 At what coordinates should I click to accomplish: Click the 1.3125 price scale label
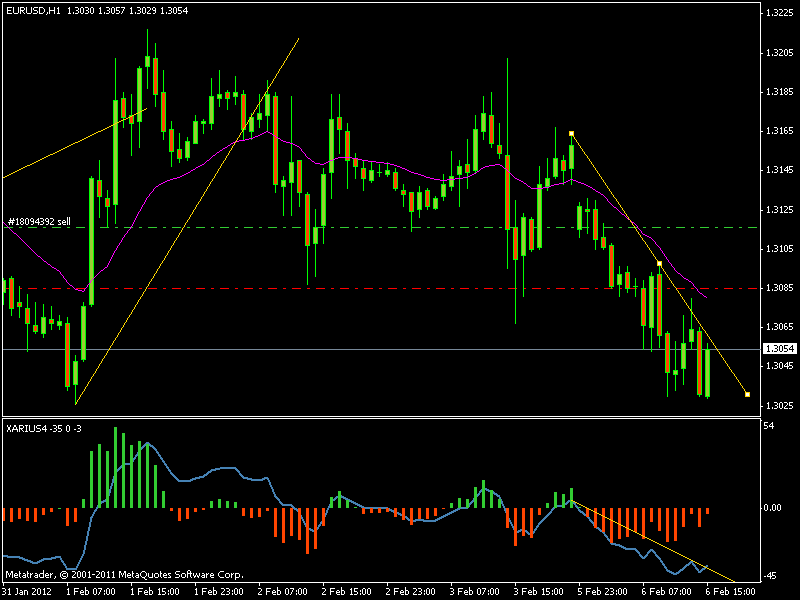click(780, 210)
